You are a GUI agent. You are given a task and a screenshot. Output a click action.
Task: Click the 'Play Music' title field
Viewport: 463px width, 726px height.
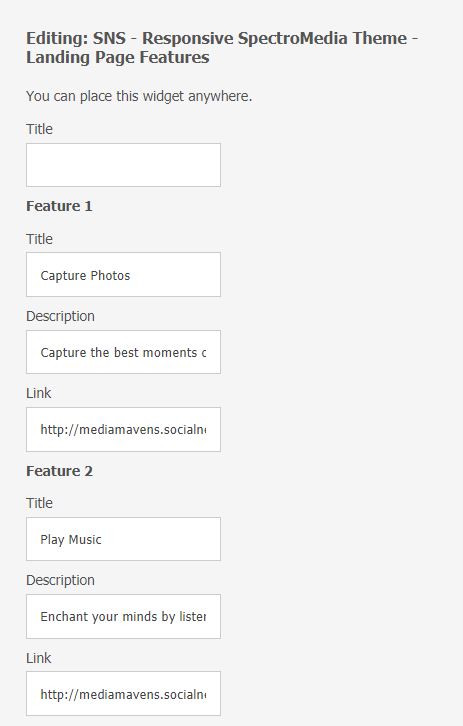pyautogui.click(x=123, y=539)
